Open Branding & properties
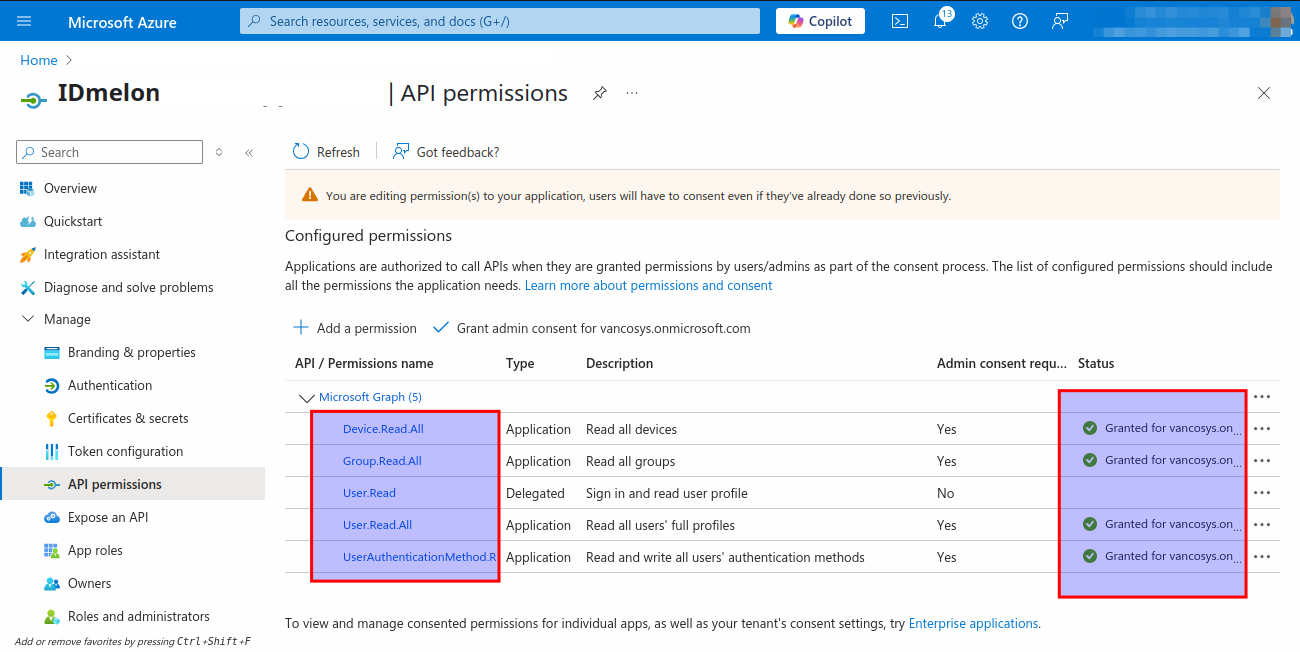This screenshot has width=1300, height=652. click(x=132, y=352)
